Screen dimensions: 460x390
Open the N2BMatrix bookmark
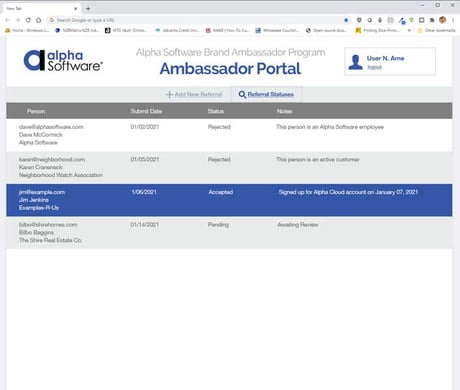click(77, 30)
